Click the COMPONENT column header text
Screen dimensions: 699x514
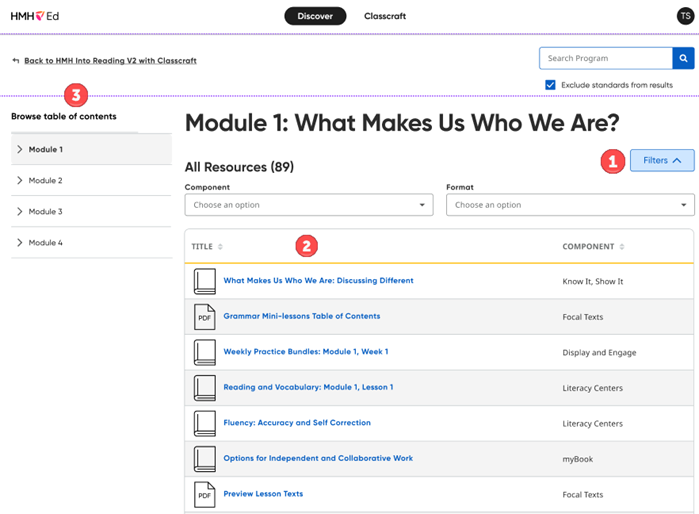tap(588, 247)
